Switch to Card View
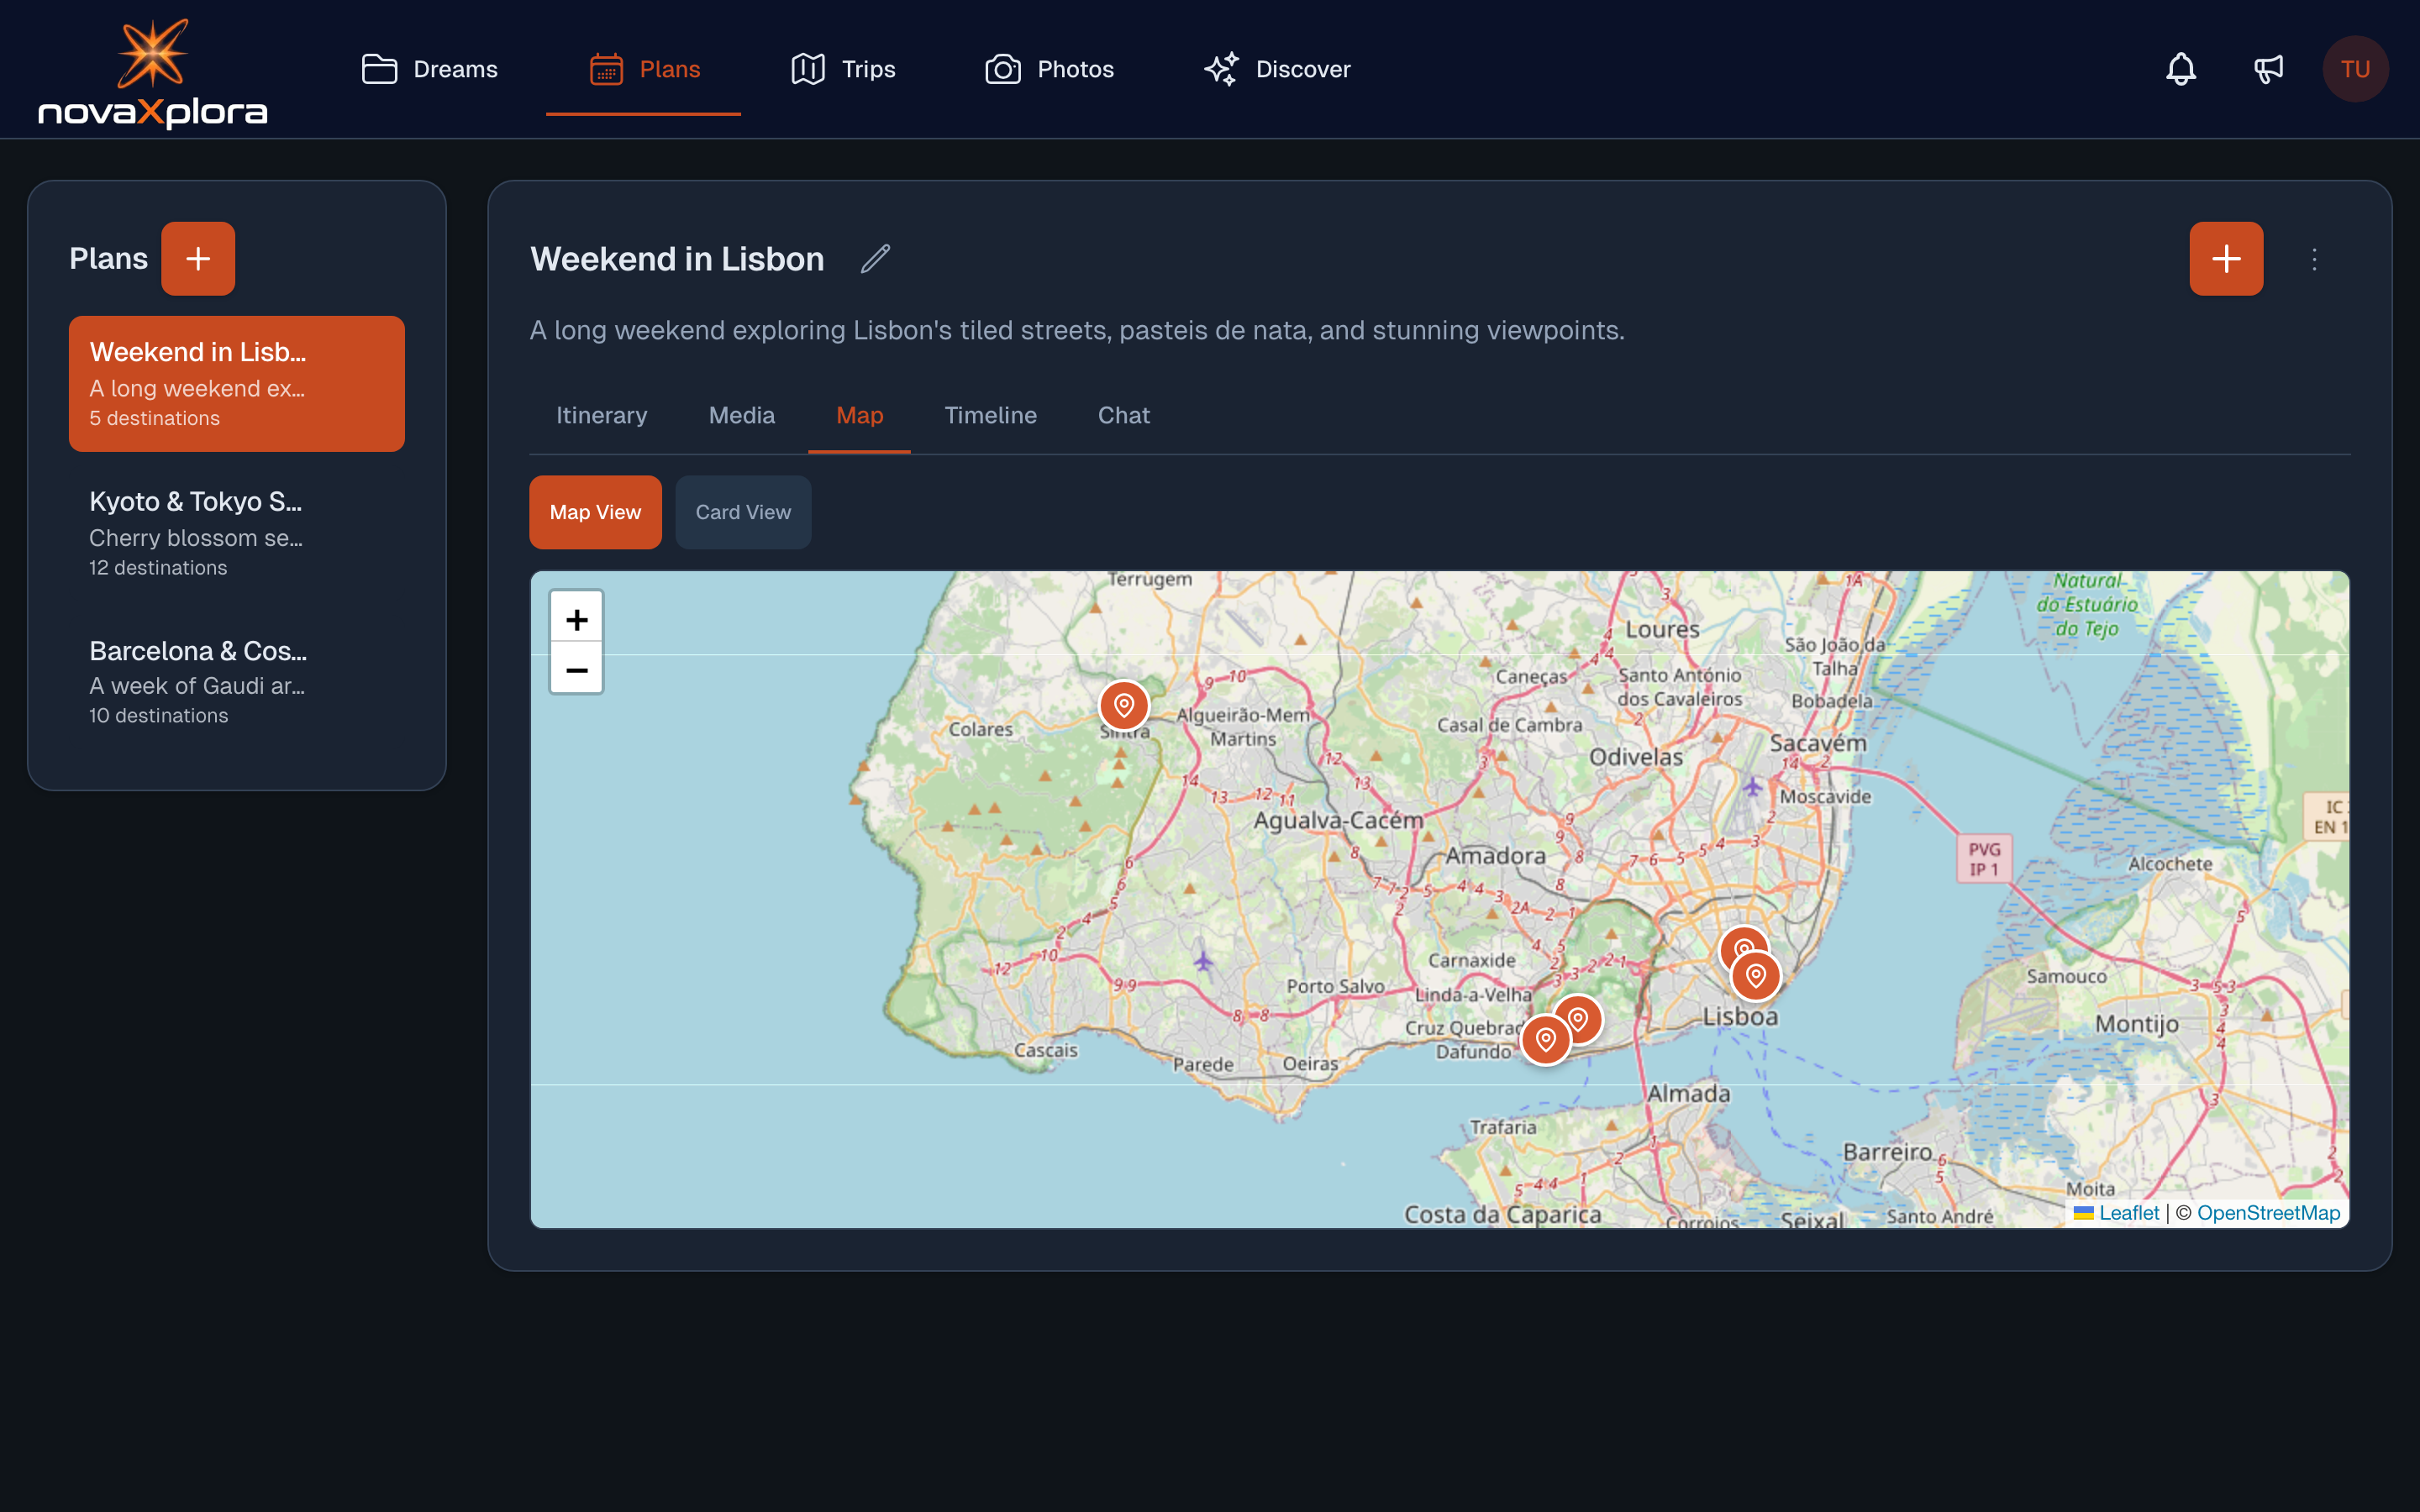This screenshot has width=2420, height=1512. 742,511
